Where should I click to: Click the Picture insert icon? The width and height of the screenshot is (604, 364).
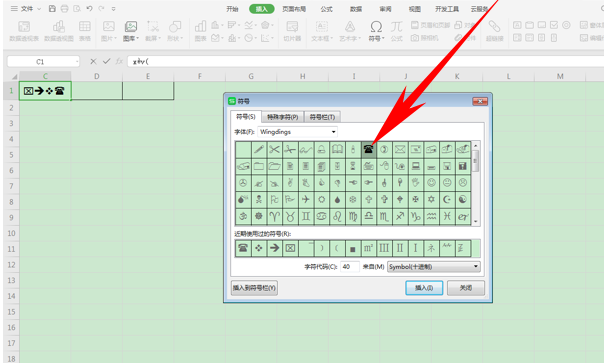tap(109, 31)
